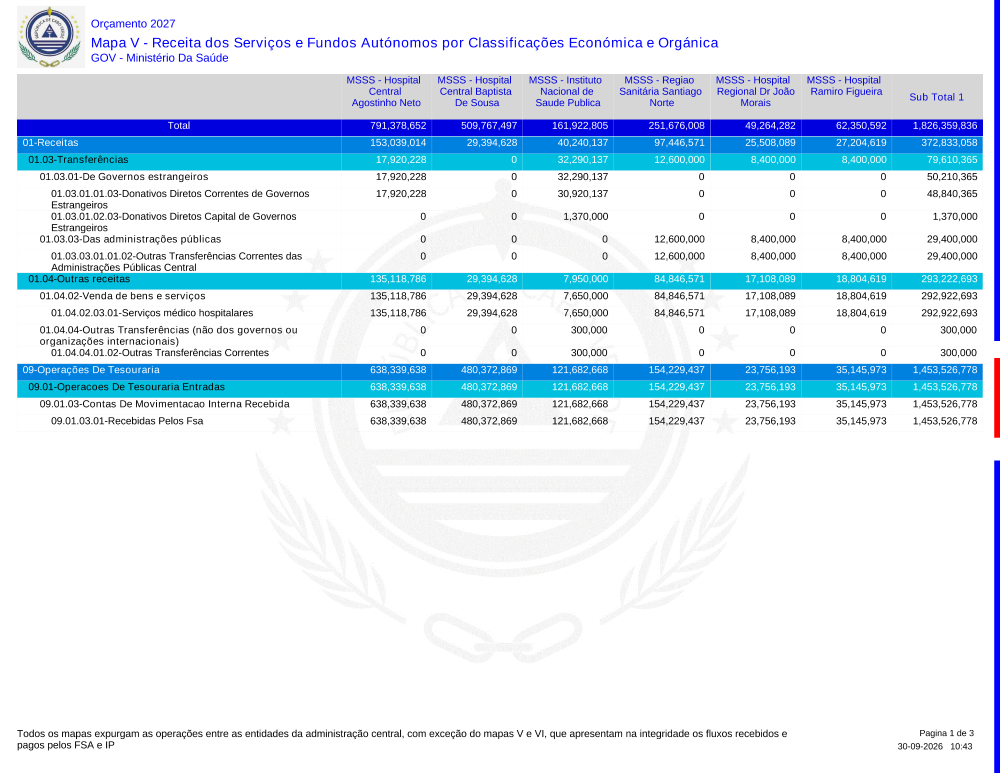Select the 'Mapa V - Receita dos Serviços' heading
Viewport: 1000px width, 773px height.
click(404, 43)
